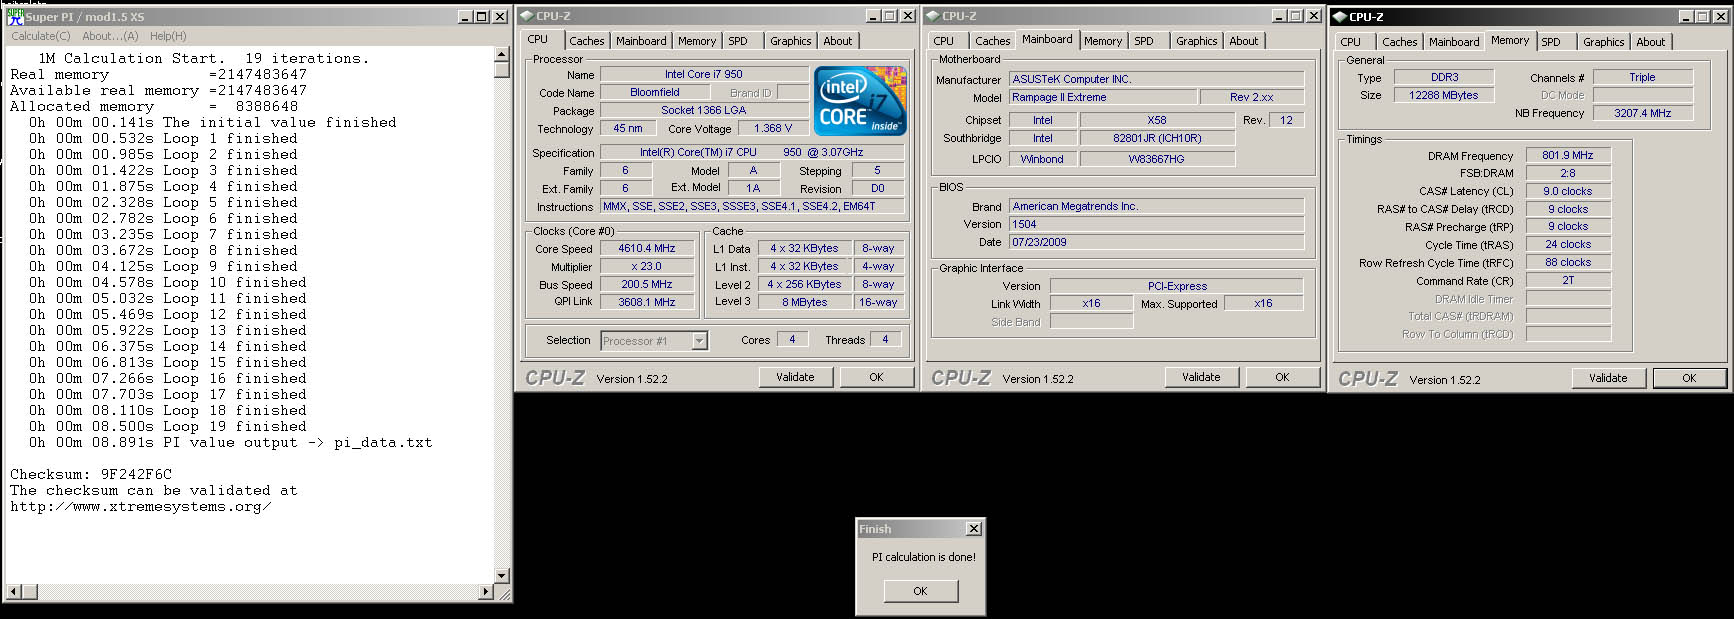
Task: Select Caches tab in the Mainboard CPU-Z window
Action: point(993,41)
